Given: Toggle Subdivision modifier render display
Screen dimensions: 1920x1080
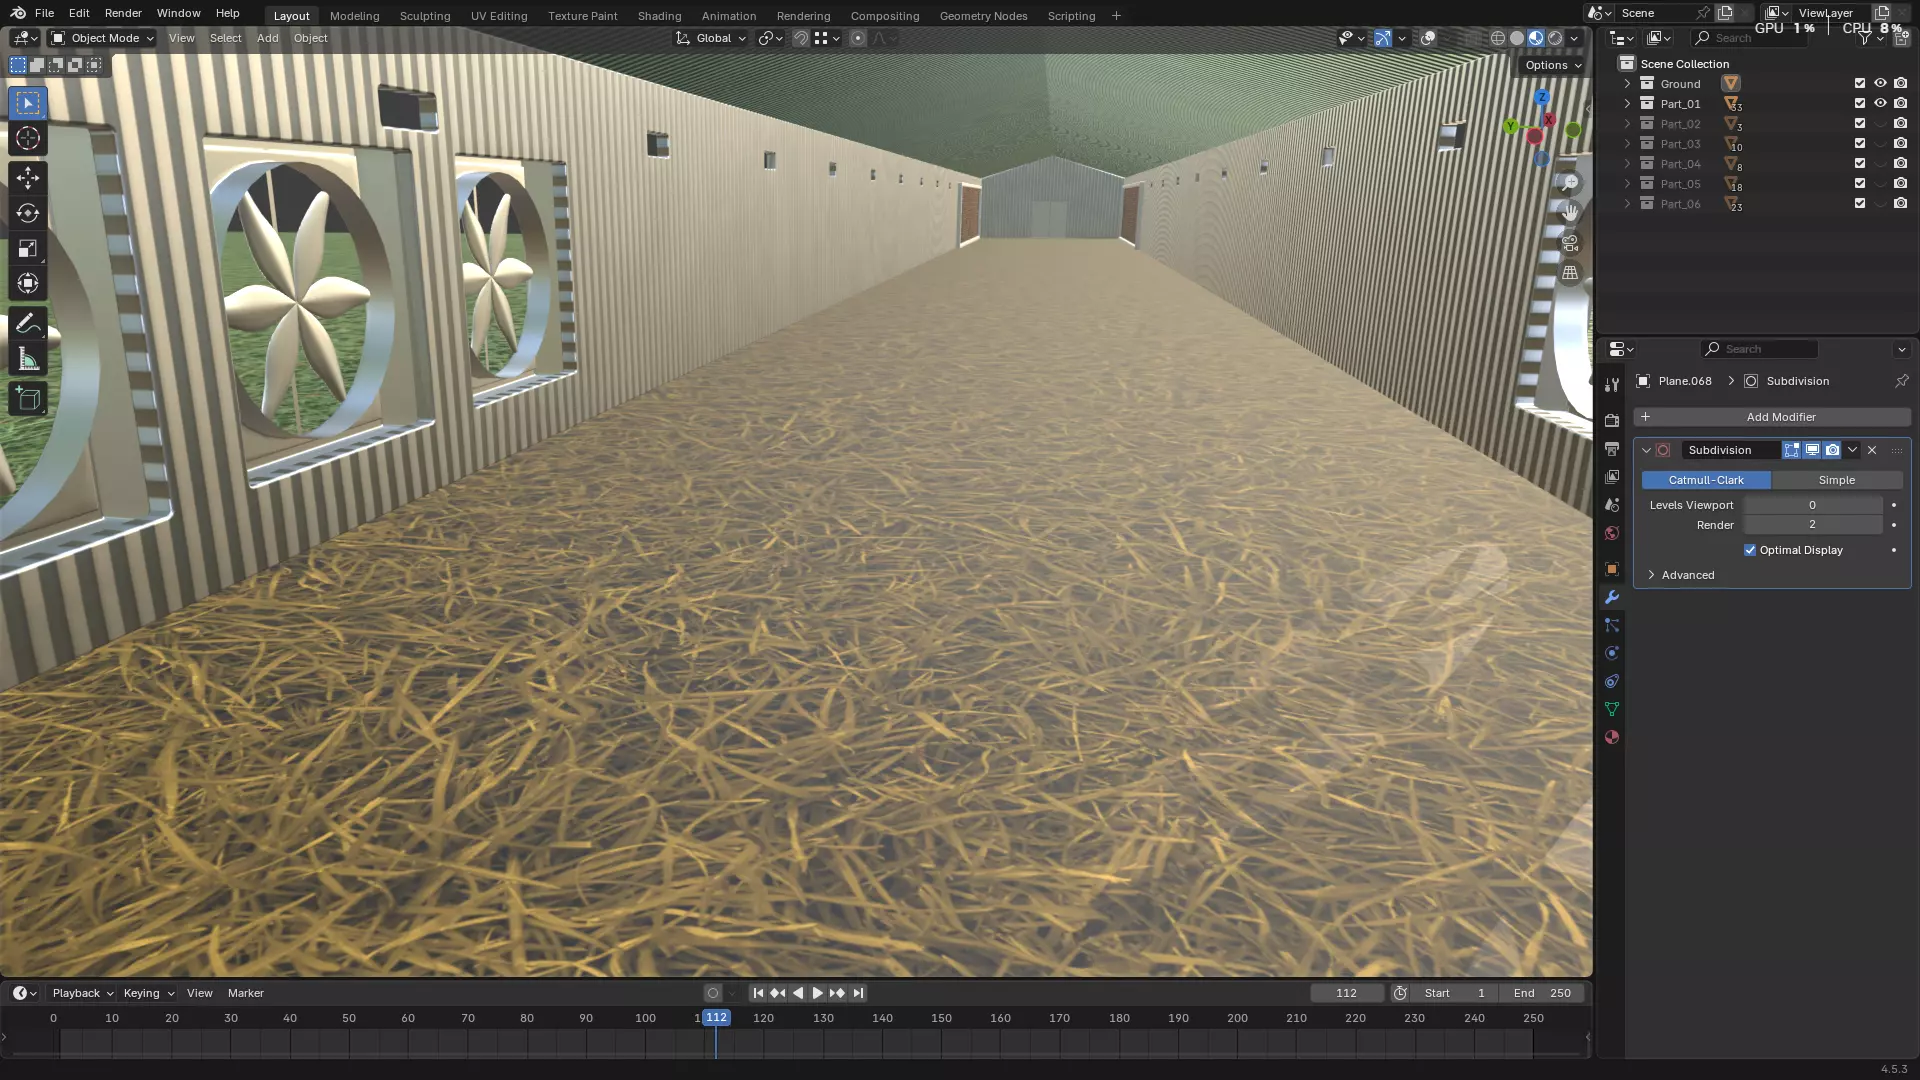Looking at the screenshot, I should pos(1832,450).
